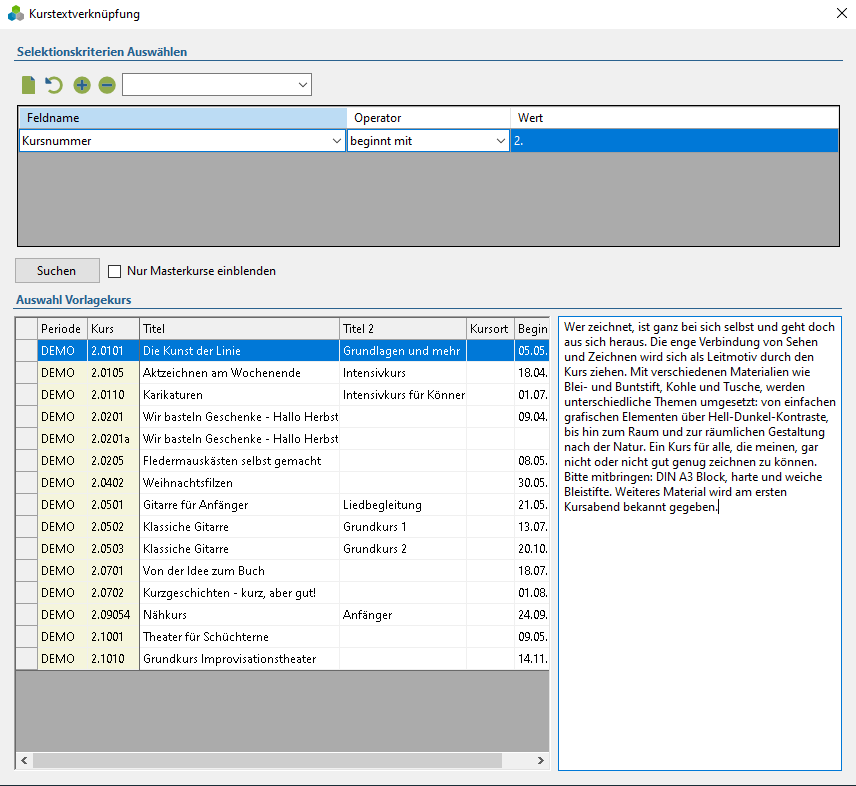The image size is (856, 786).
Task: Click the Operator column header
Action: click(429, 118)
